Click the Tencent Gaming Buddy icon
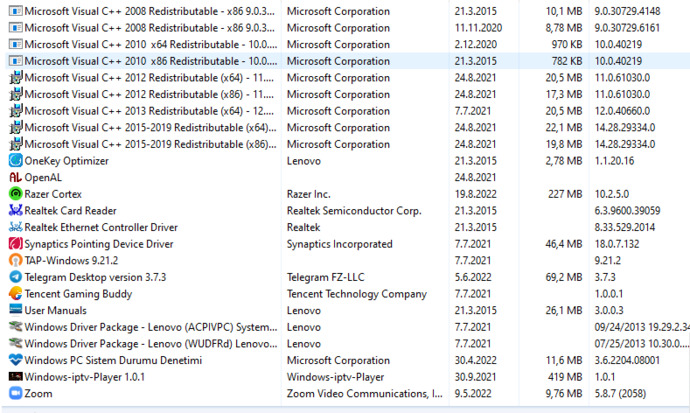The image size is (690, 413). point(15,293)
